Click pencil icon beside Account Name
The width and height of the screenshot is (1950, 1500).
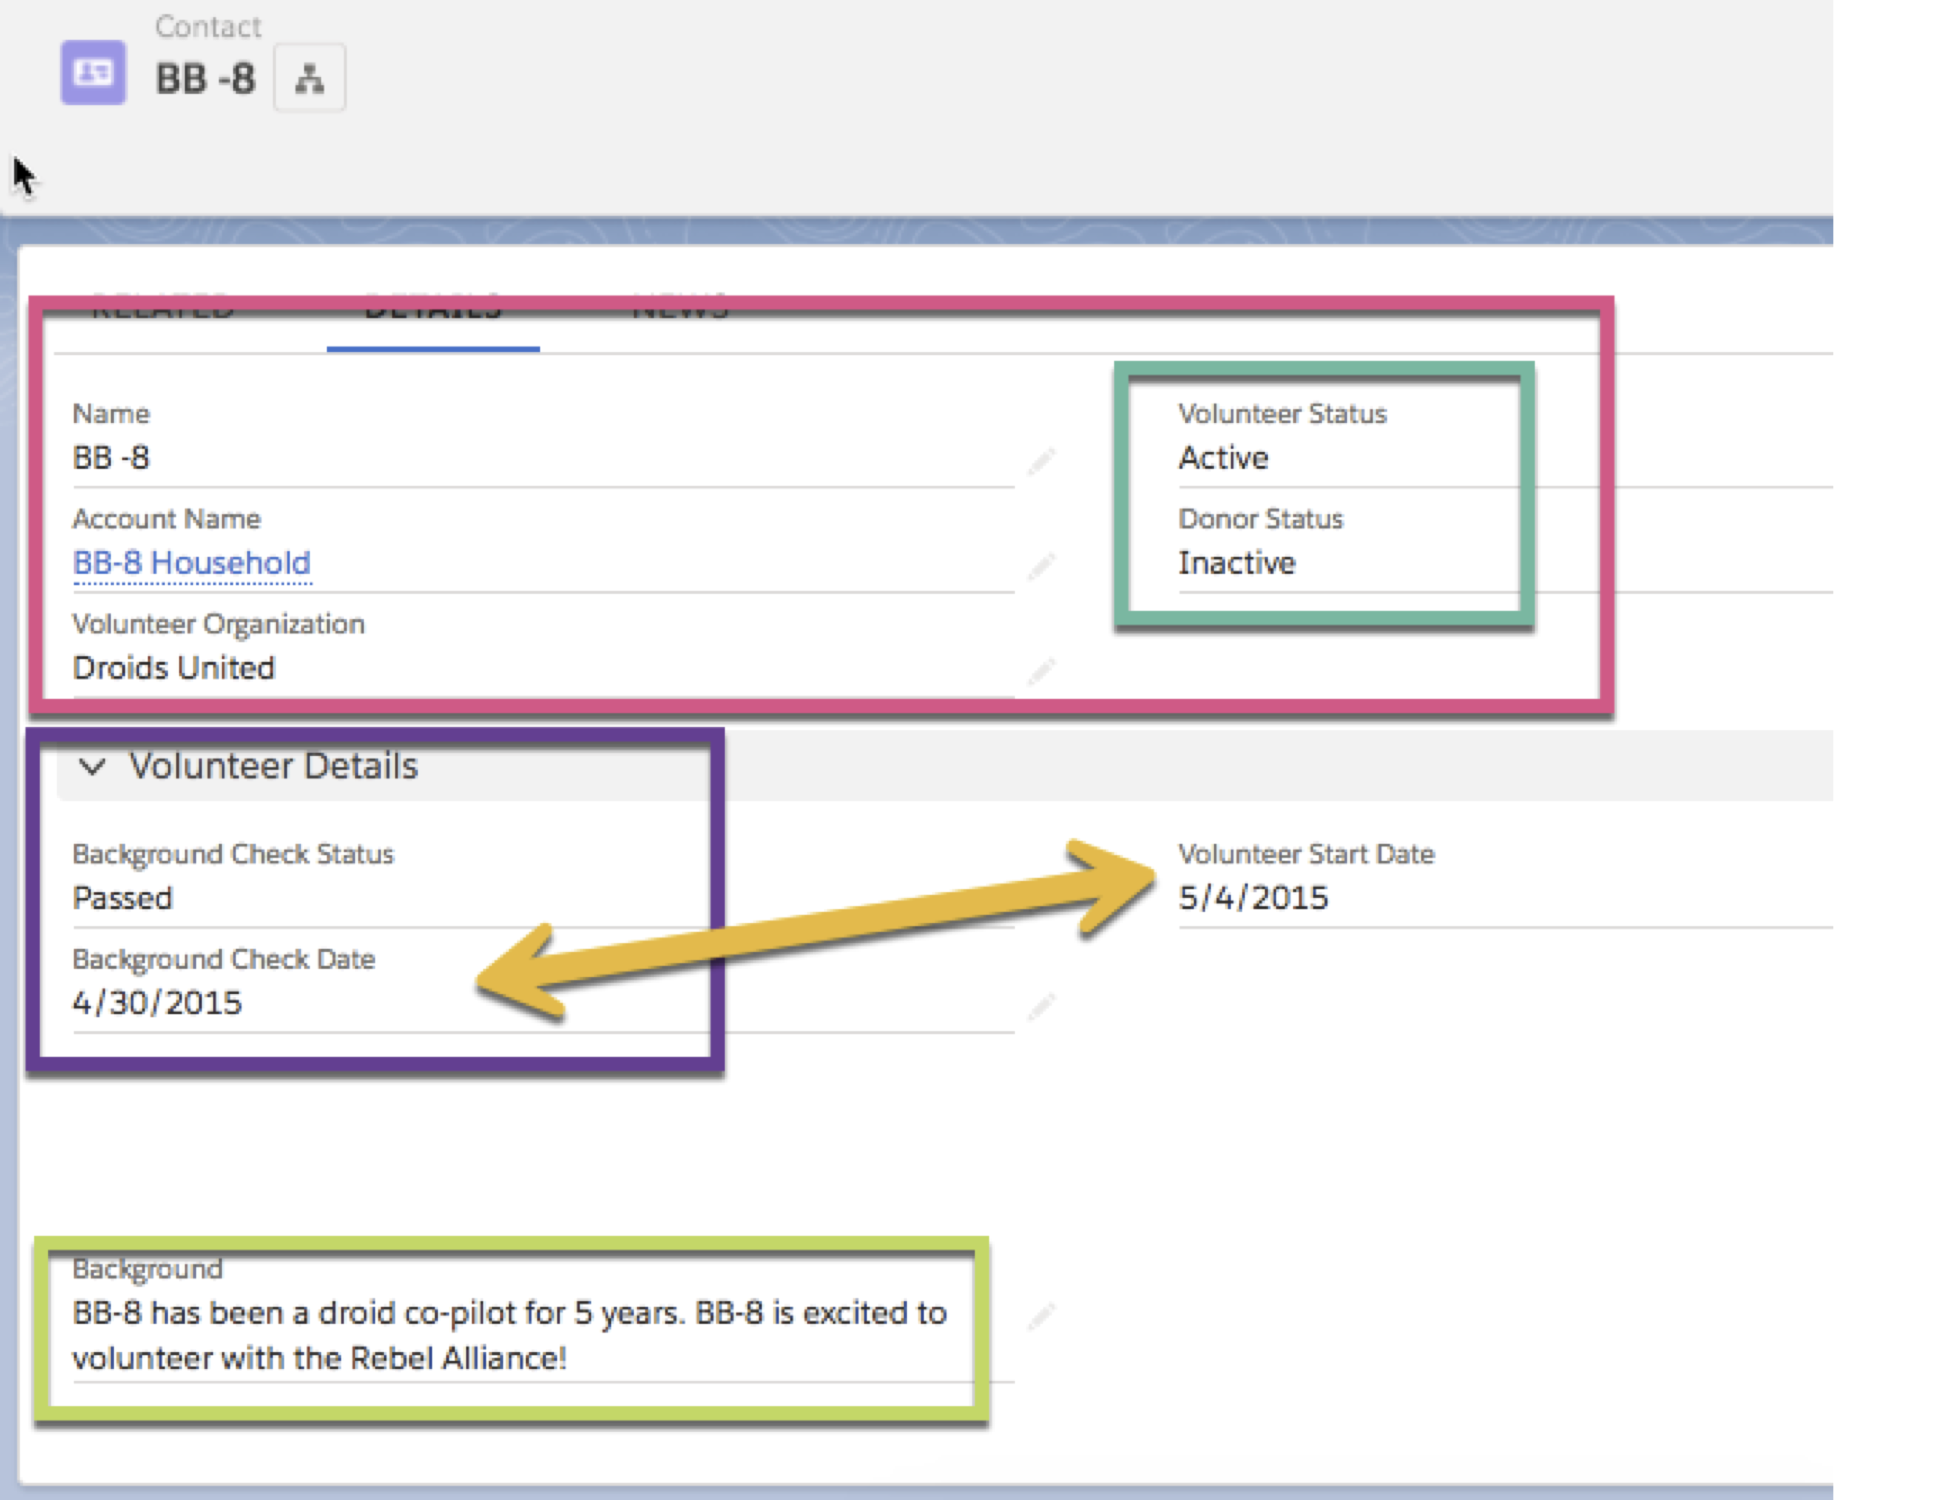(x=1041, y=566)
